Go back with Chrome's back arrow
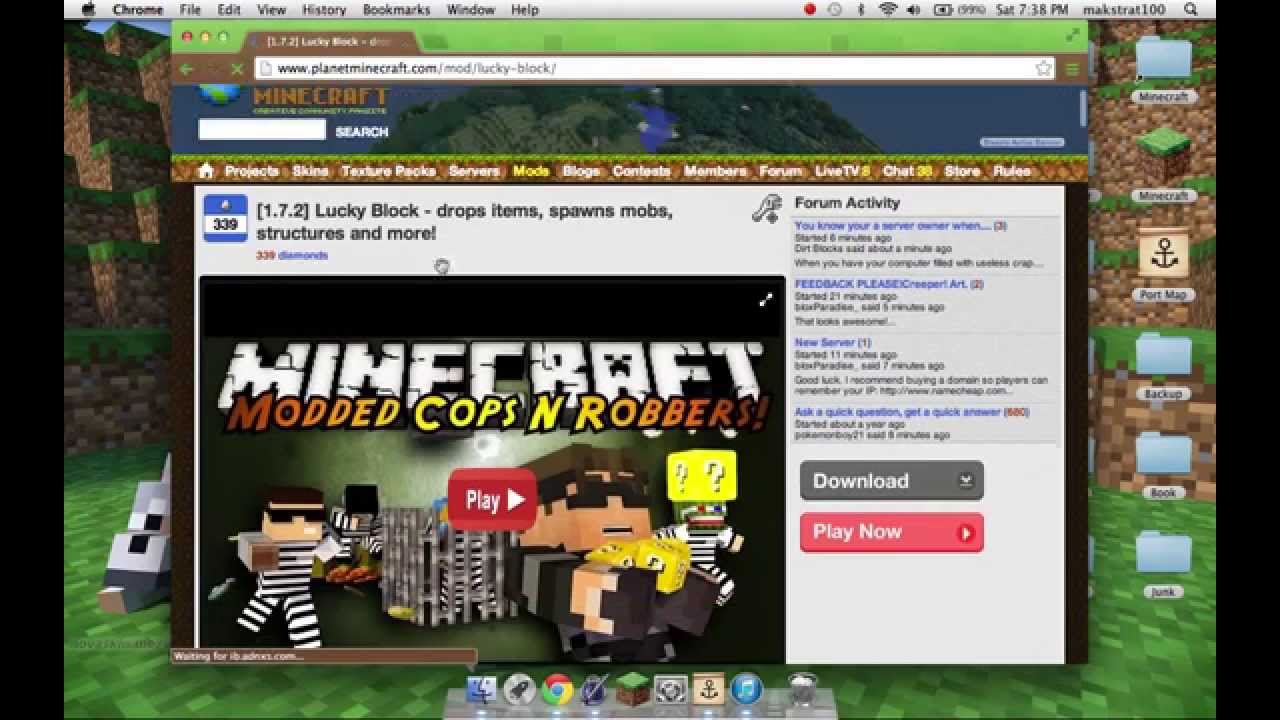This screenshot has width=1280, height=720. (x=187, y=68)
